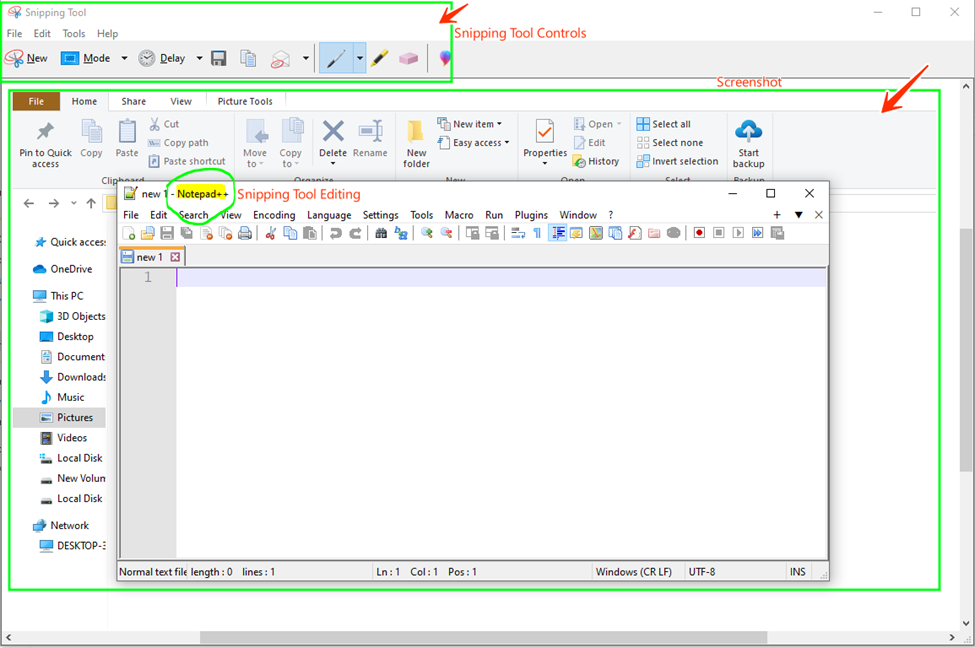Open the Plugins menu in Notepad++
The height and width of the screenshot is (648, 975).
tap(531, 215)
